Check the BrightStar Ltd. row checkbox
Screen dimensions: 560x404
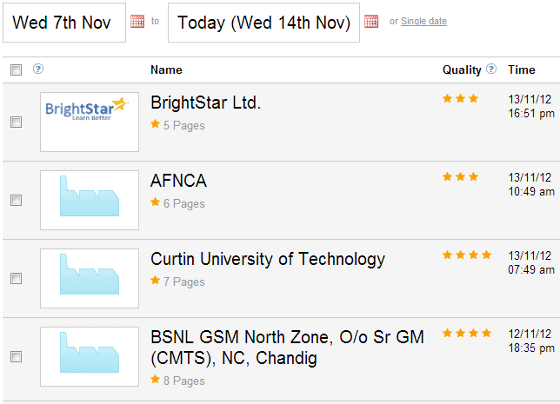pos(16,122)
